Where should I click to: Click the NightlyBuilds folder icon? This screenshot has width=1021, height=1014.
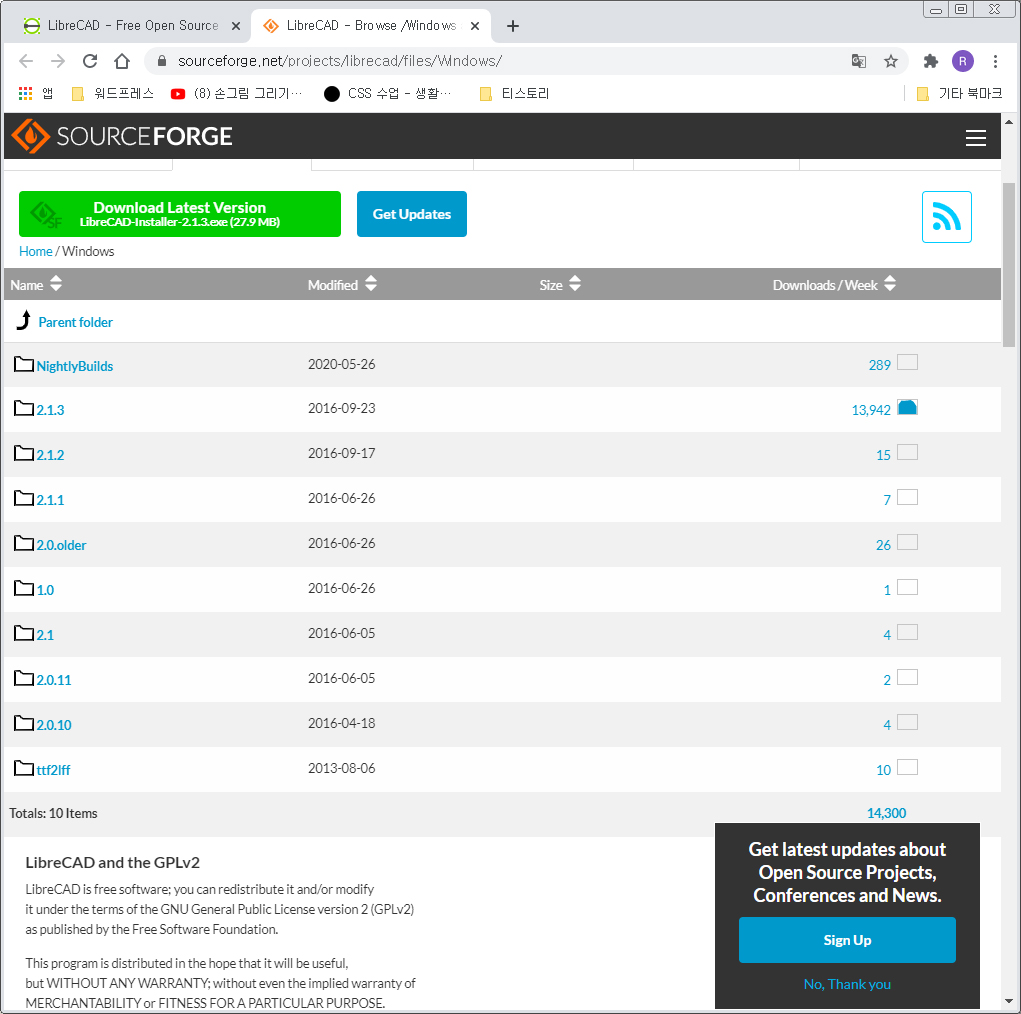pos(24,364)
